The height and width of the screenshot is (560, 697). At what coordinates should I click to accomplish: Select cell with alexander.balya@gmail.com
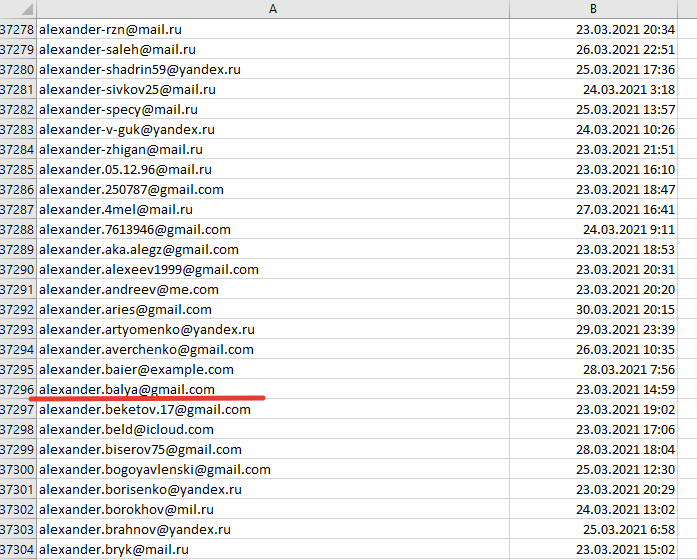tap(127, 390)
